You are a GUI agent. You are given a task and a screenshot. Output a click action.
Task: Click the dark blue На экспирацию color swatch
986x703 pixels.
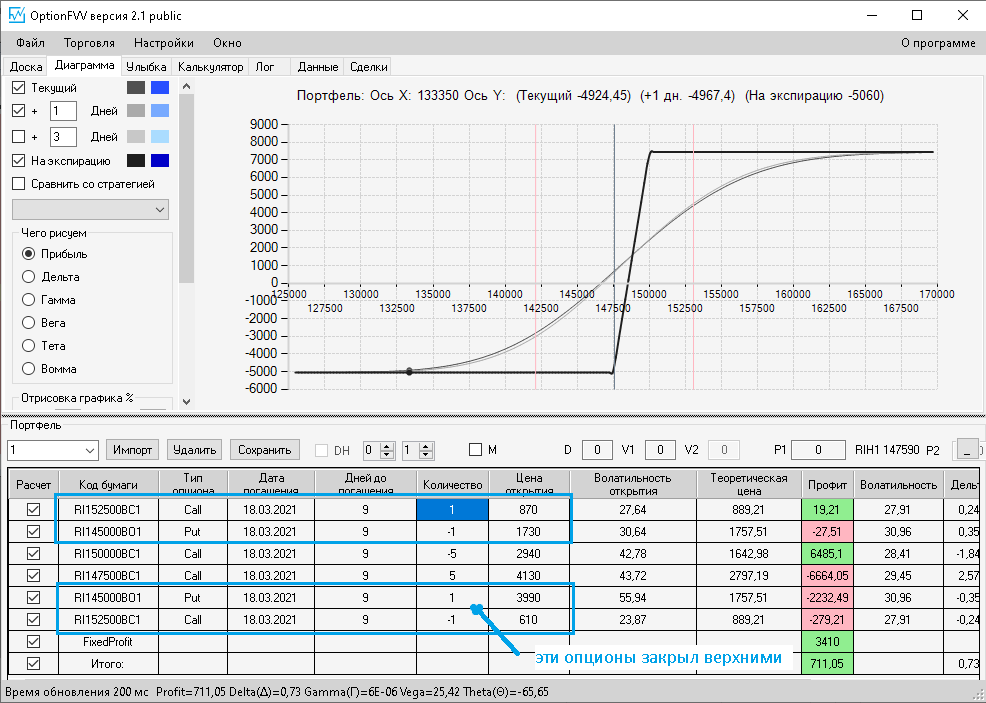pyautogui.click(x=160, y=160)
